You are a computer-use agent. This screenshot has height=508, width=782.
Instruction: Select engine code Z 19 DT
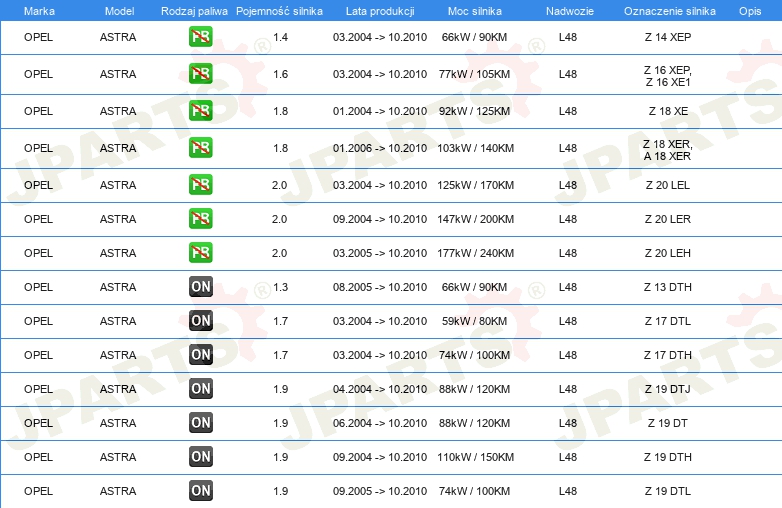(668, 423)
